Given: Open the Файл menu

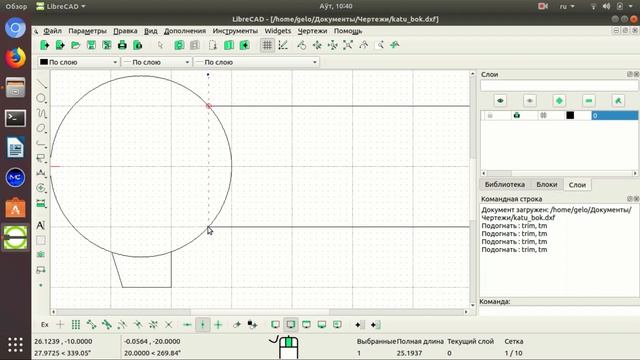Looking at the screenshot, I should (x=52, y=31).
